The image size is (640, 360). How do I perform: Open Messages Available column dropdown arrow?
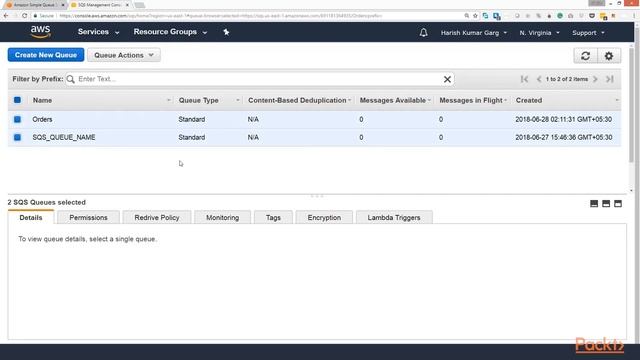coord(429,100)
